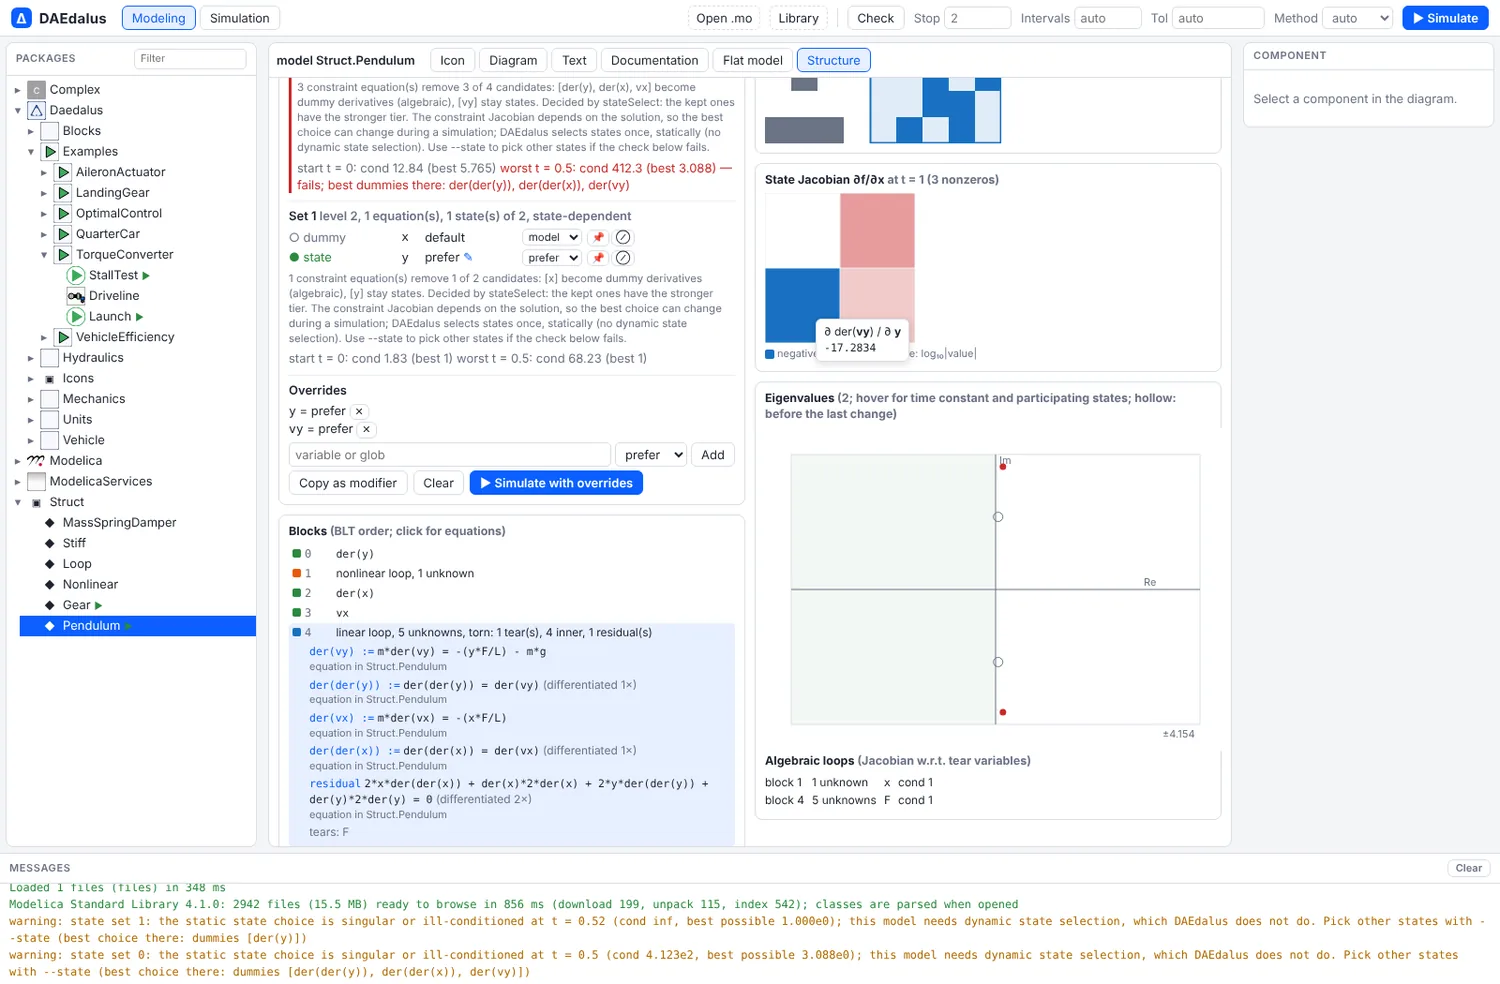Screen dimensions: 1500x984
Task: Click the Modelica library logo icon
Action: click(x=37, y=461)
